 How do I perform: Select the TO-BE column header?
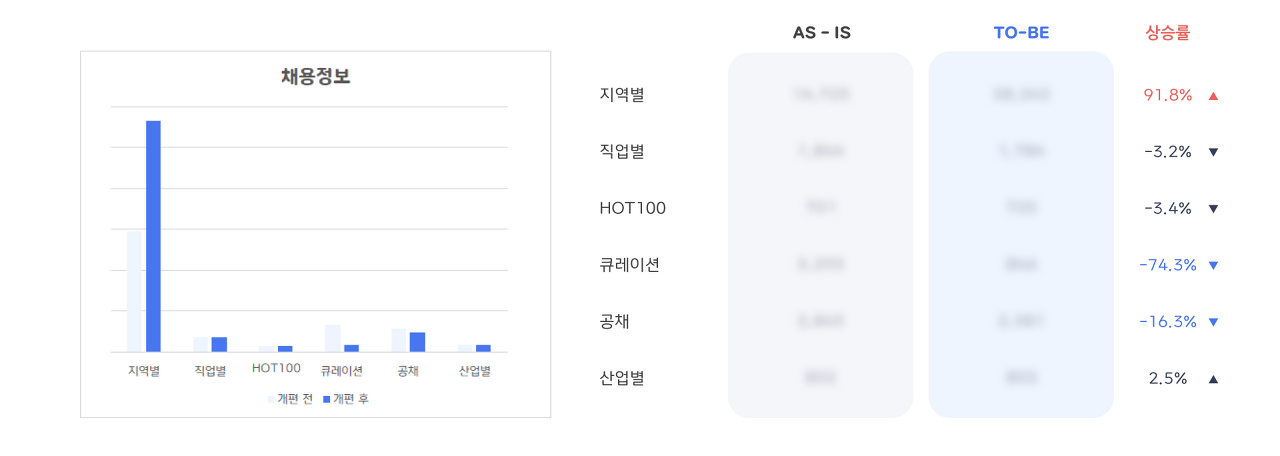[x=1021, y=33]
